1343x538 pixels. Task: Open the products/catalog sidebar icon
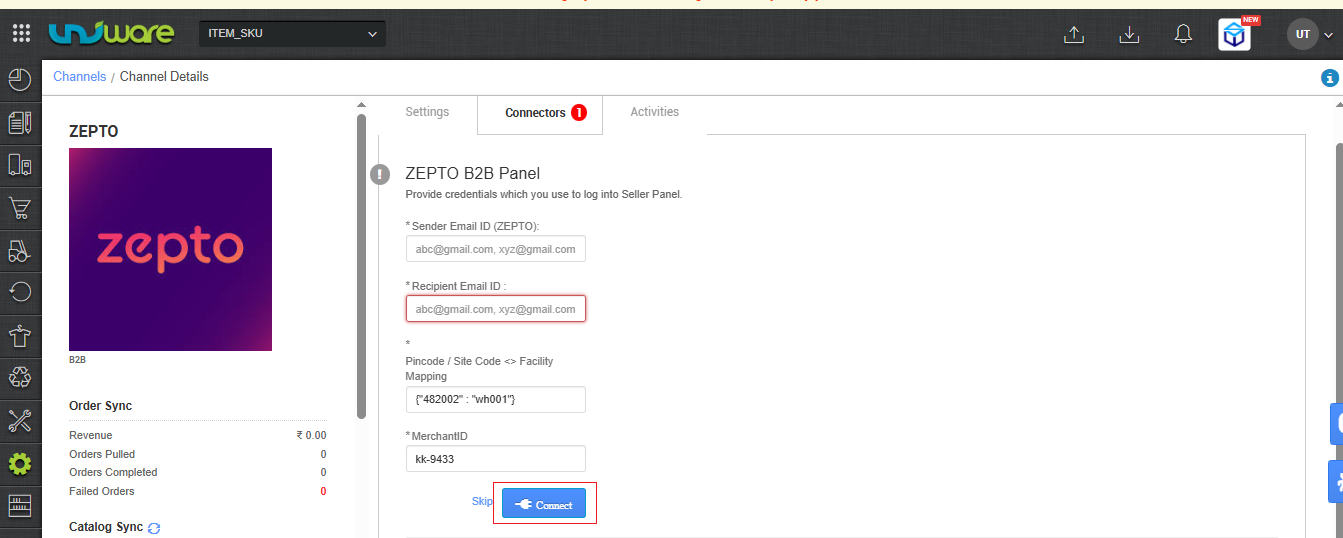(20, 165)
